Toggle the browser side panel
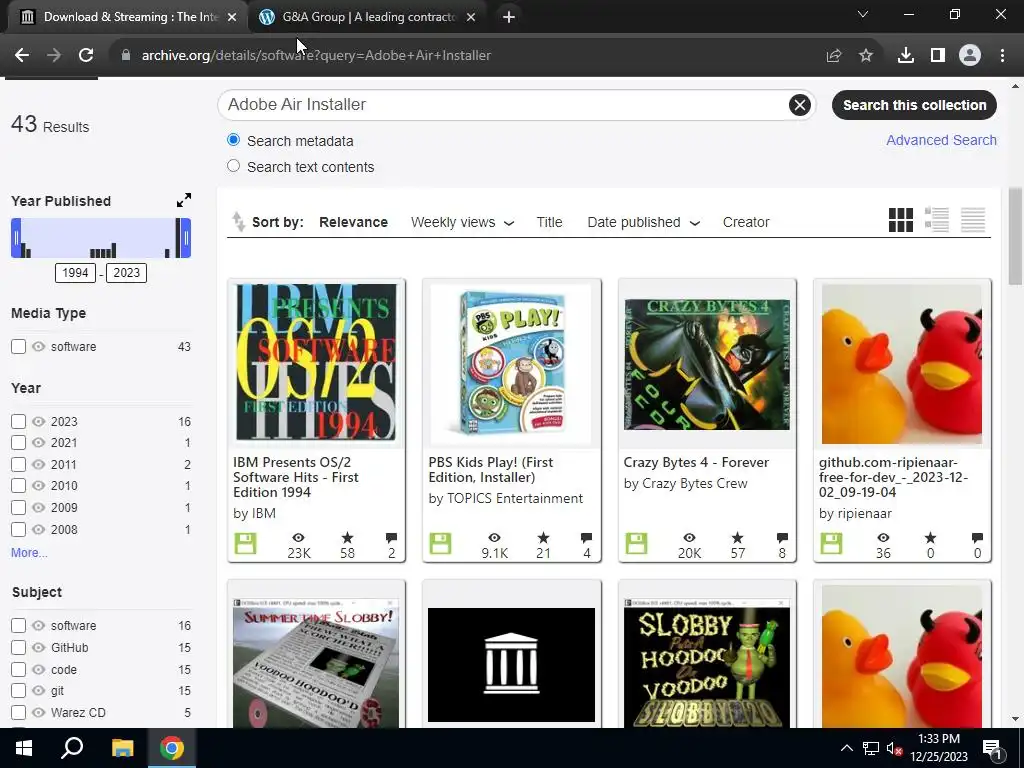The image size is (1024, 768). pyautogui.click(x=938, y=56)
